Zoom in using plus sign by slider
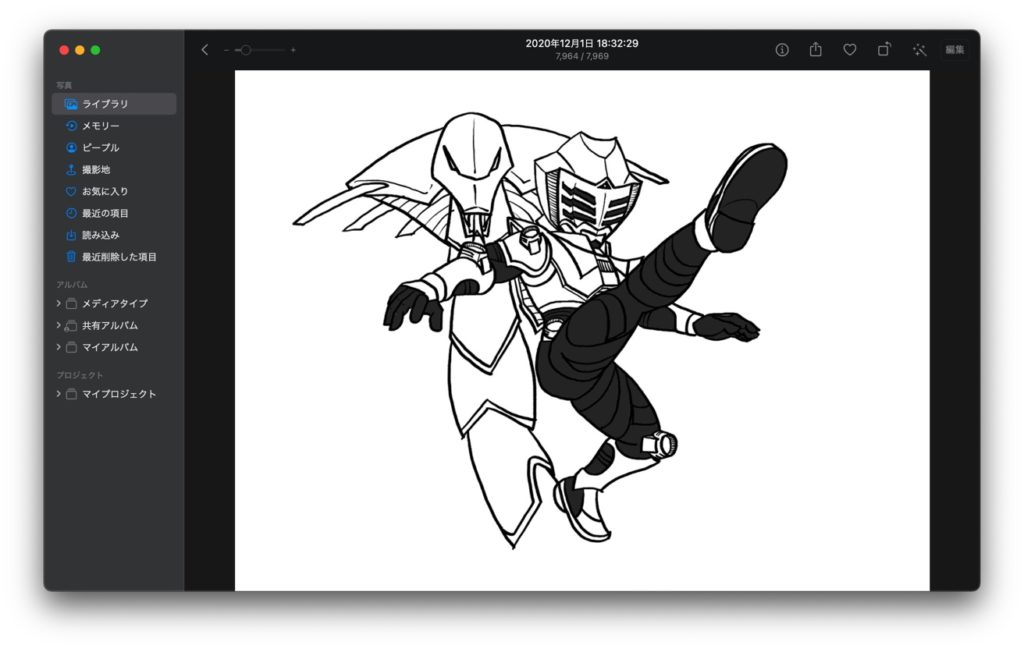This screenshot has height=649, width=1024. click(x=293, y=50)
